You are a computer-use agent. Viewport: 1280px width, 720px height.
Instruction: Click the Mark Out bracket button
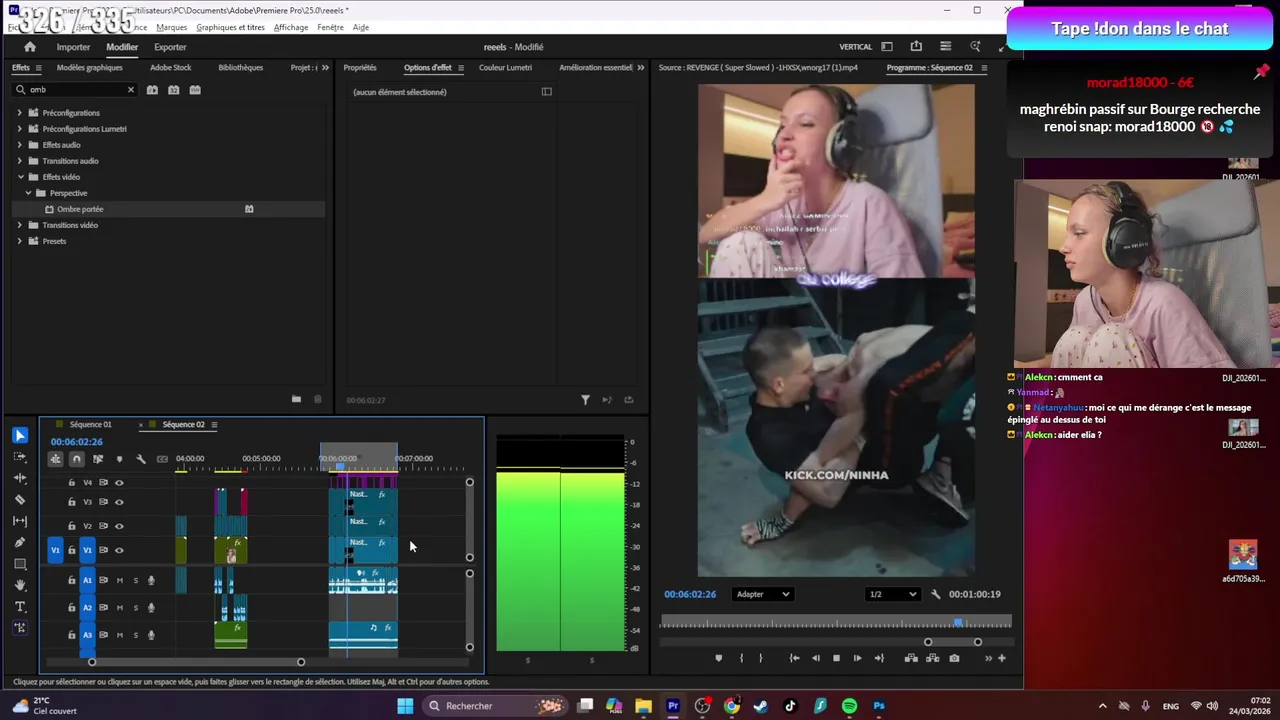coord(760,658)
